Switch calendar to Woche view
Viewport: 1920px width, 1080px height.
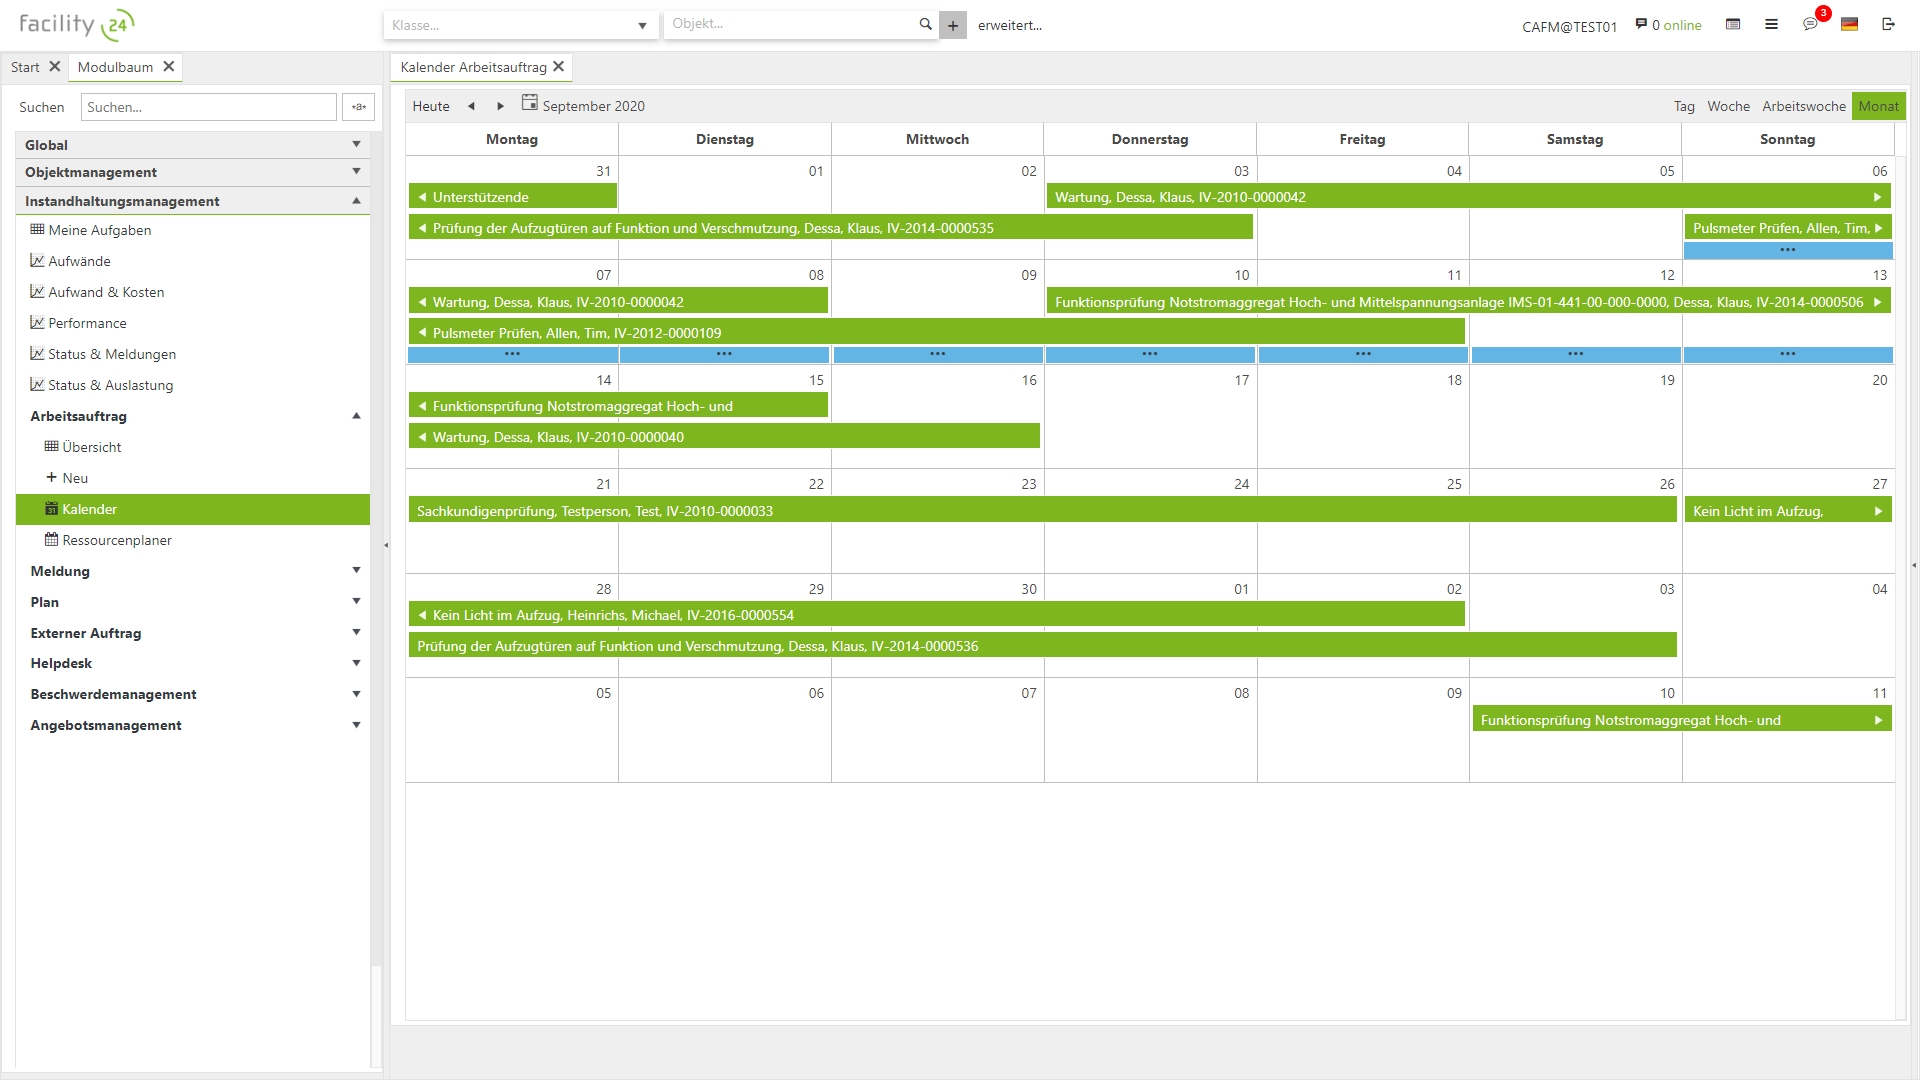[x=1728, y=106]
